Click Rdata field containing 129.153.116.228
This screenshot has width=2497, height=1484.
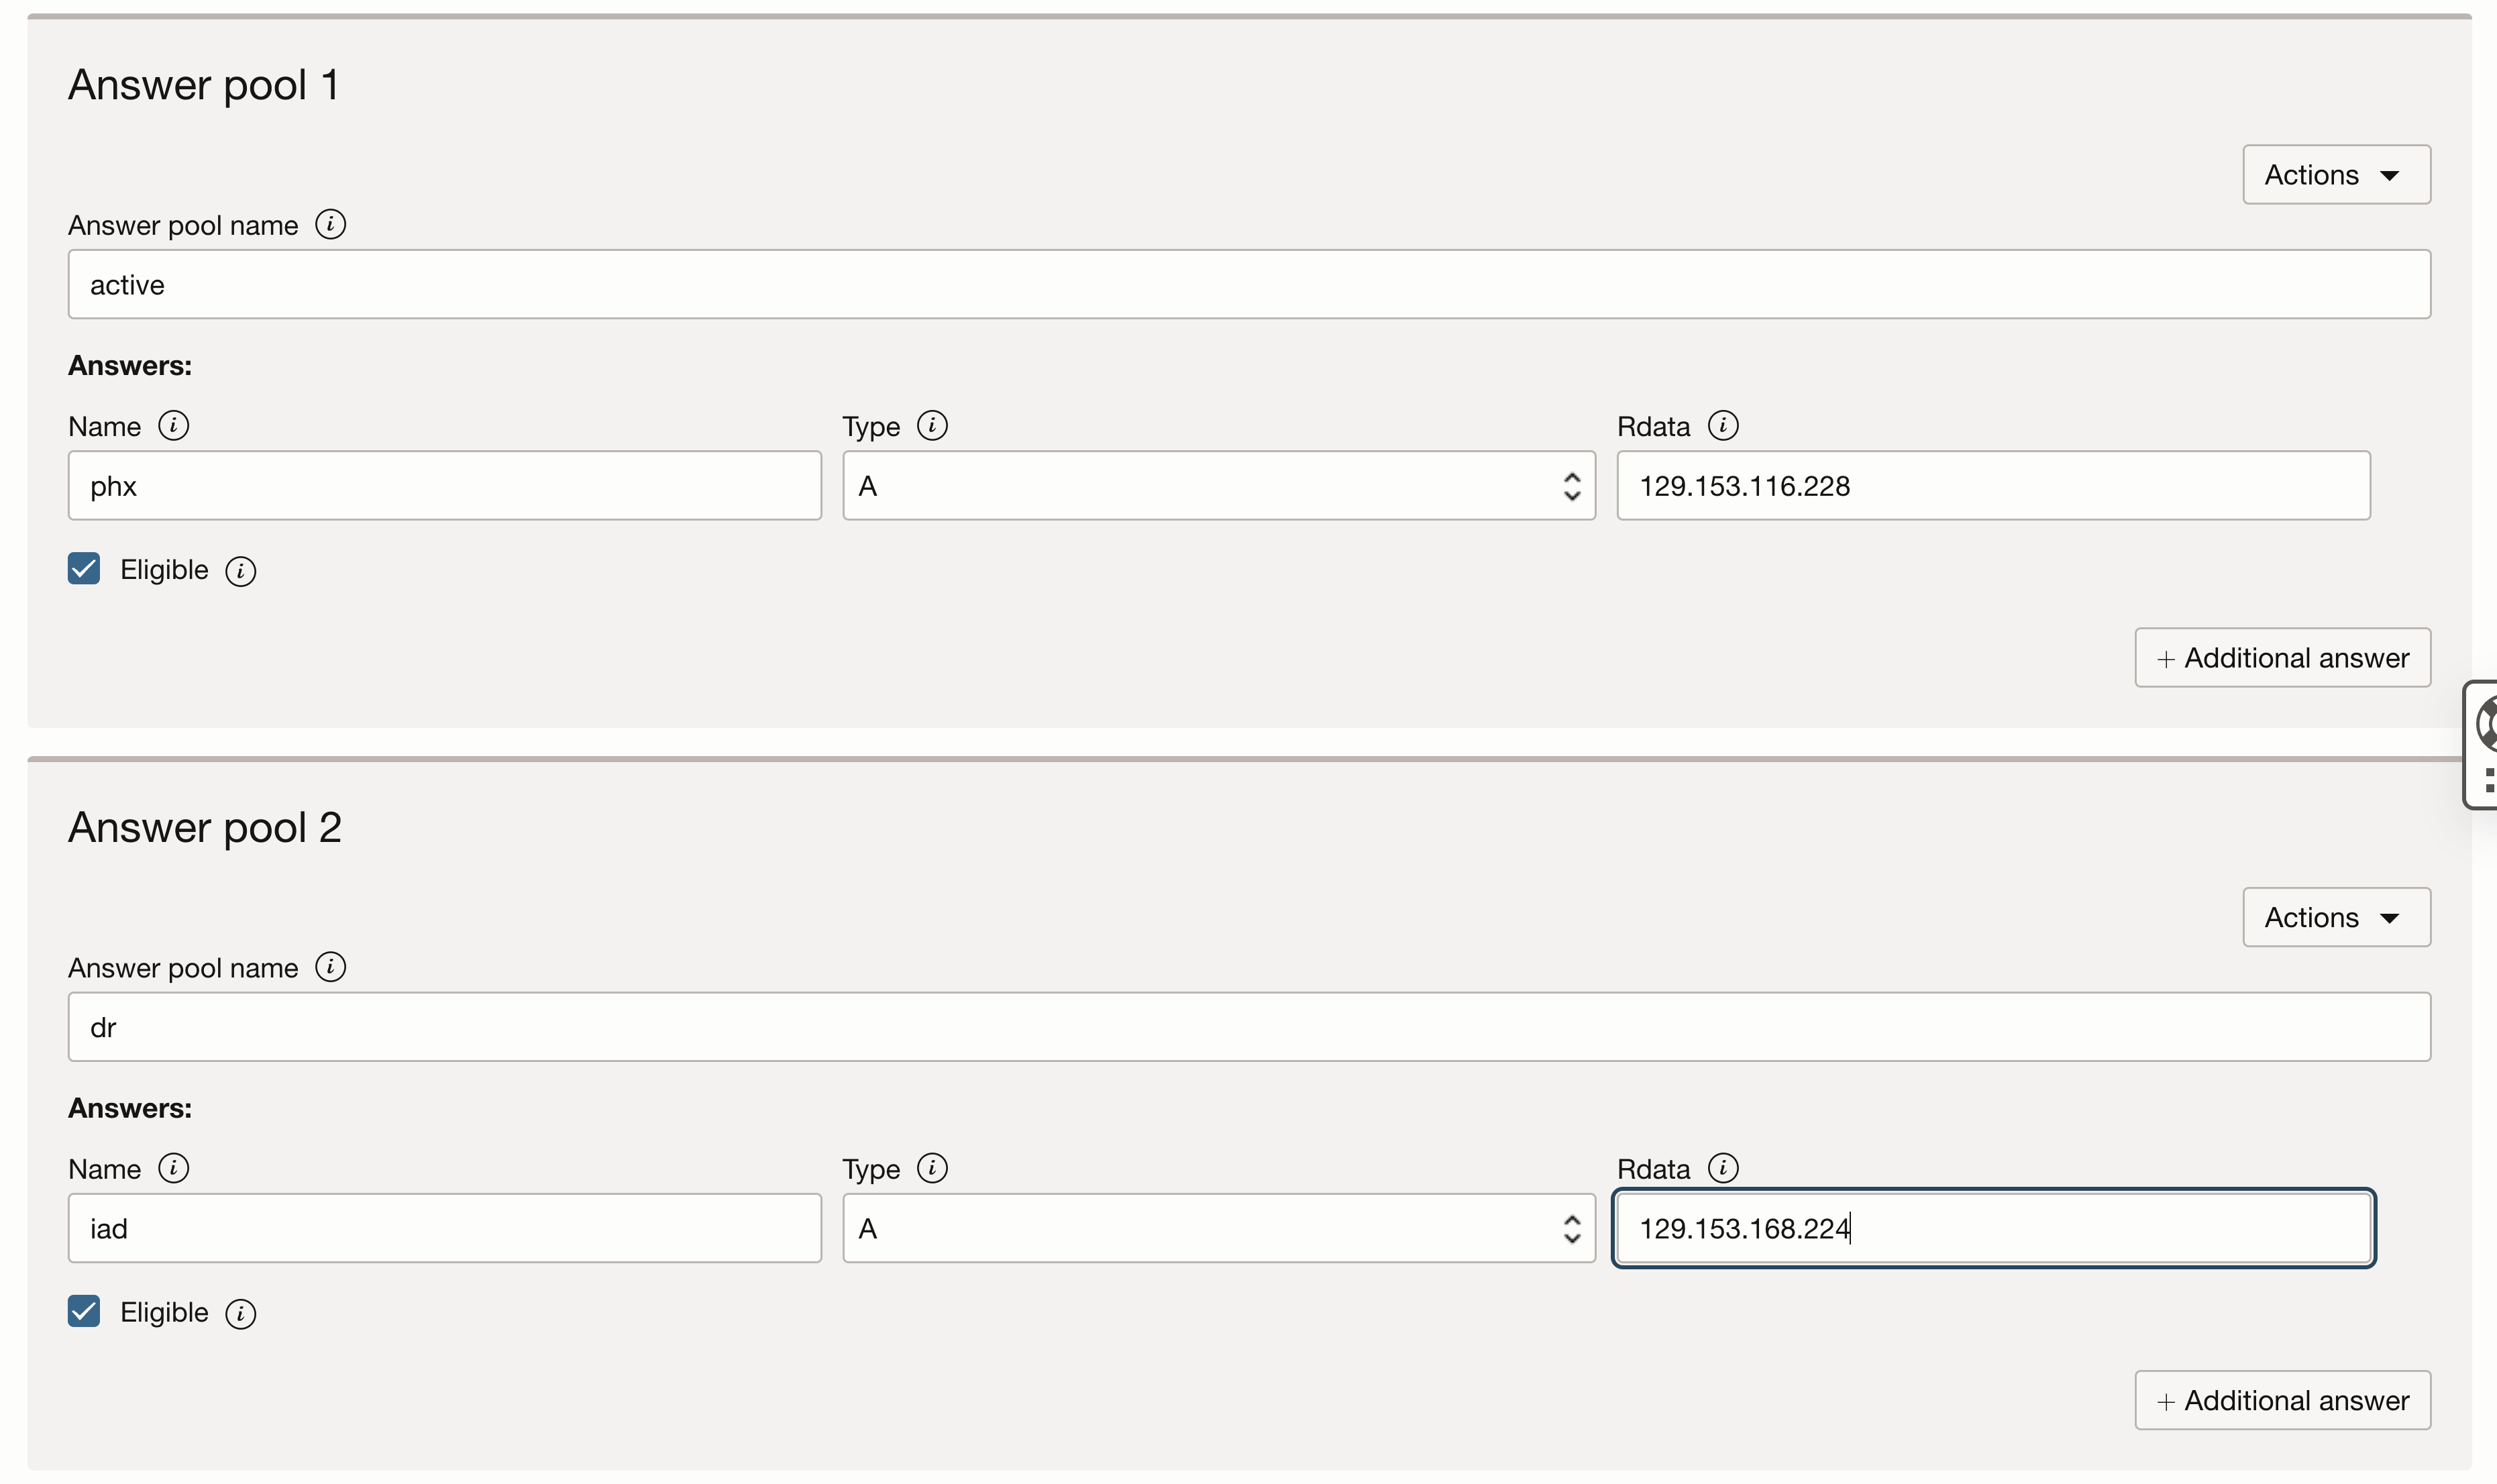click(x=1992, y=485)
